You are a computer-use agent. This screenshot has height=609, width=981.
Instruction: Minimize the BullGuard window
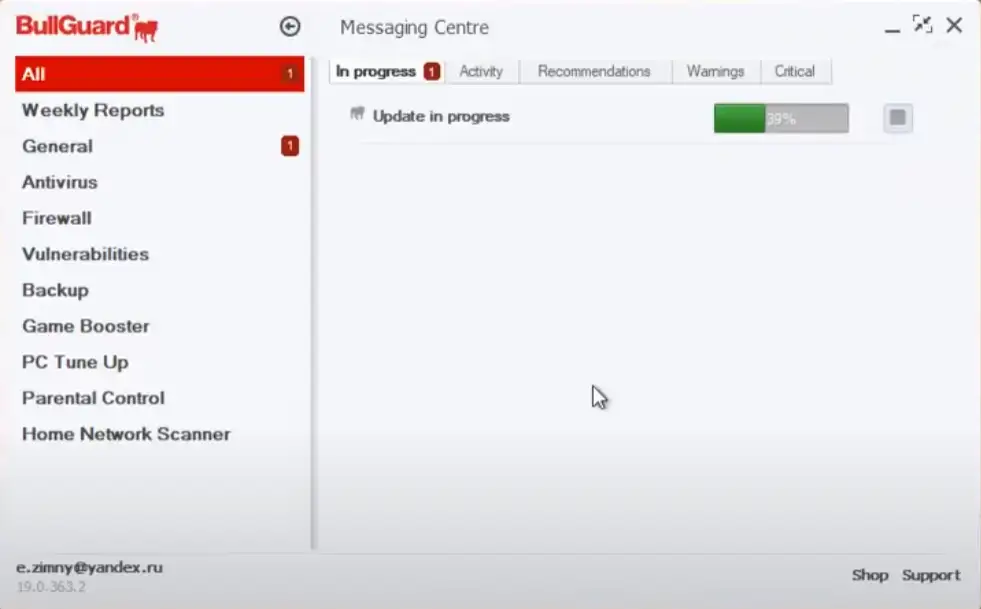[892, 28]
